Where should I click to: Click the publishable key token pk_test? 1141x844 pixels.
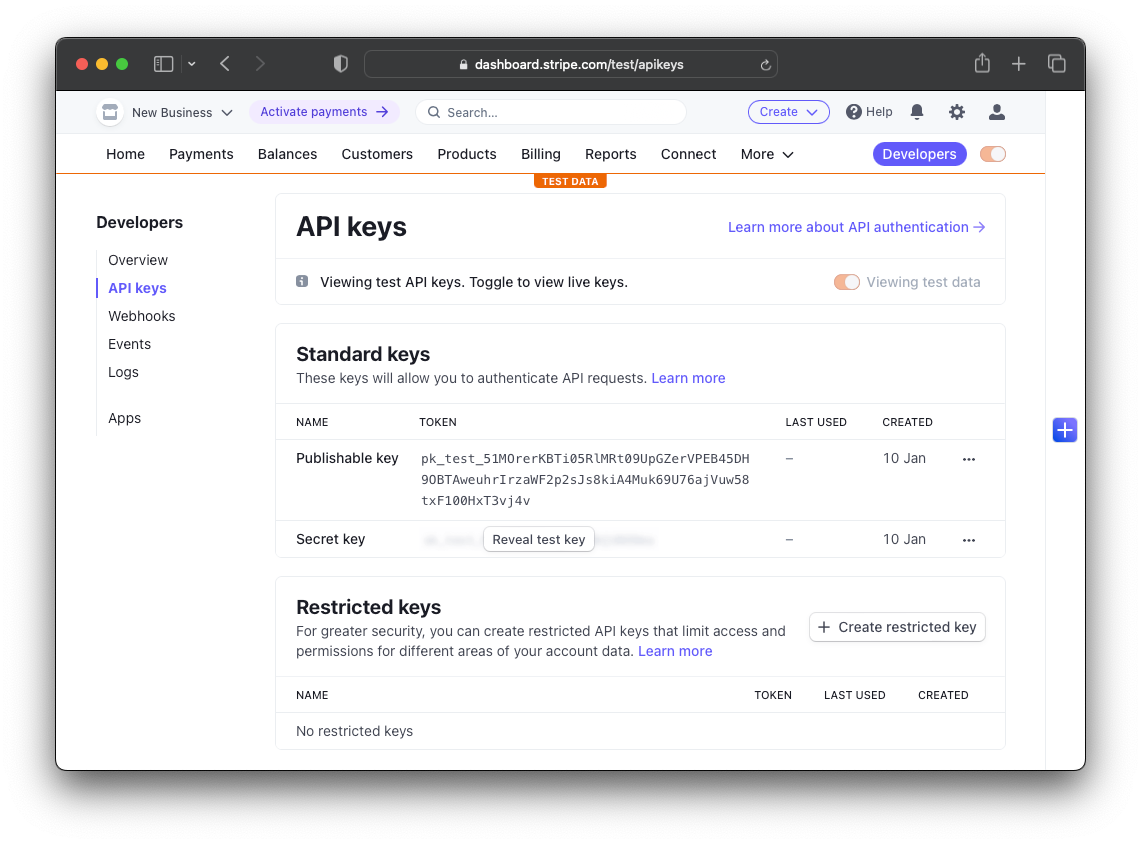tap(585, 479)
